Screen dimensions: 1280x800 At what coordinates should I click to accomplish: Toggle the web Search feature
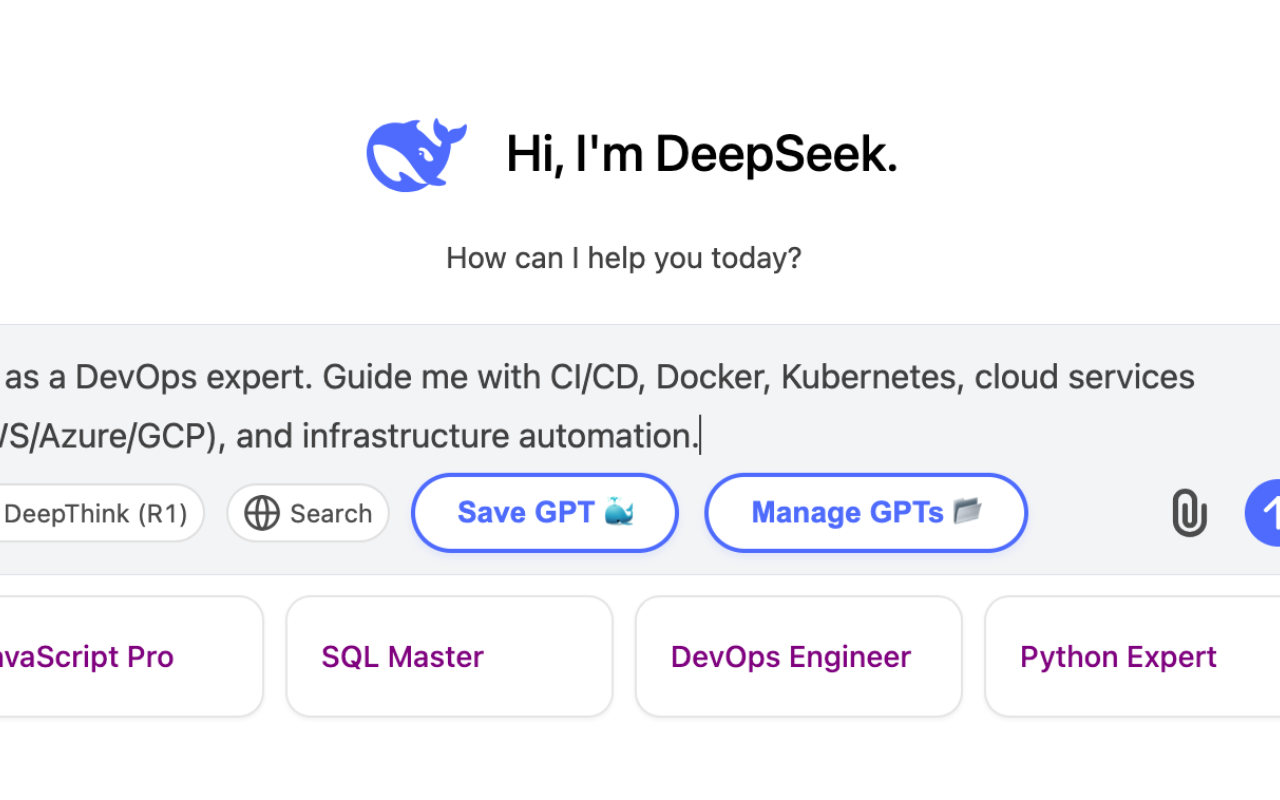[308, 513]
